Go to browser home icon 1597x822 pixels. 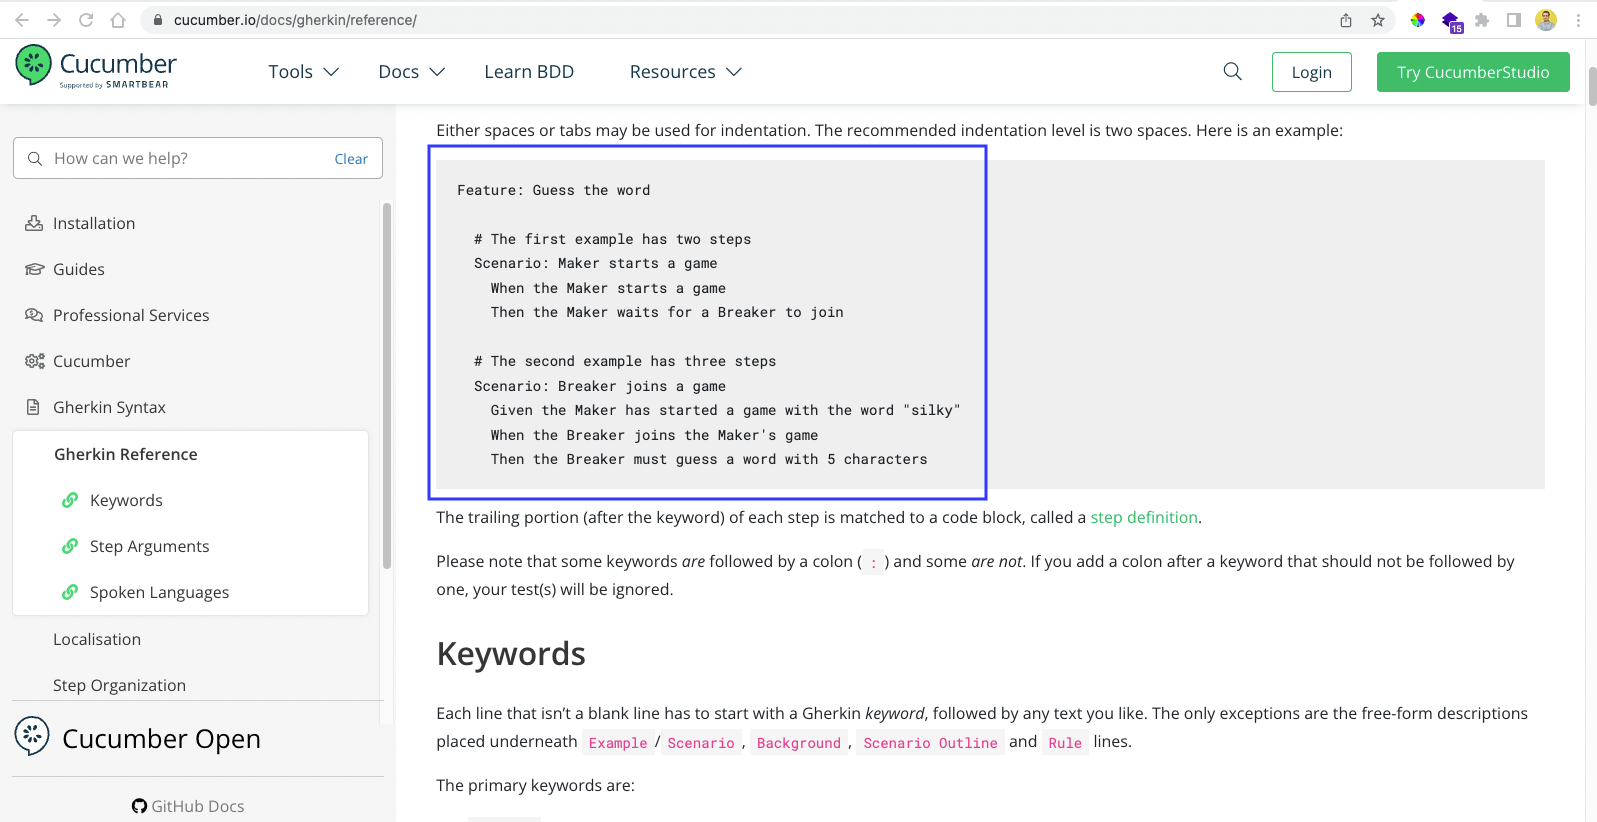coord(118,20)
